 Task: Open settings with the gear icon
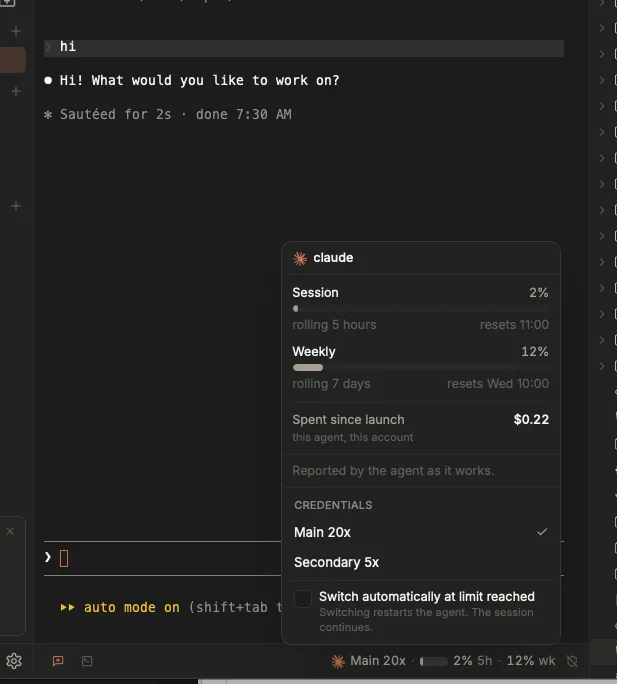click(14, 661)
